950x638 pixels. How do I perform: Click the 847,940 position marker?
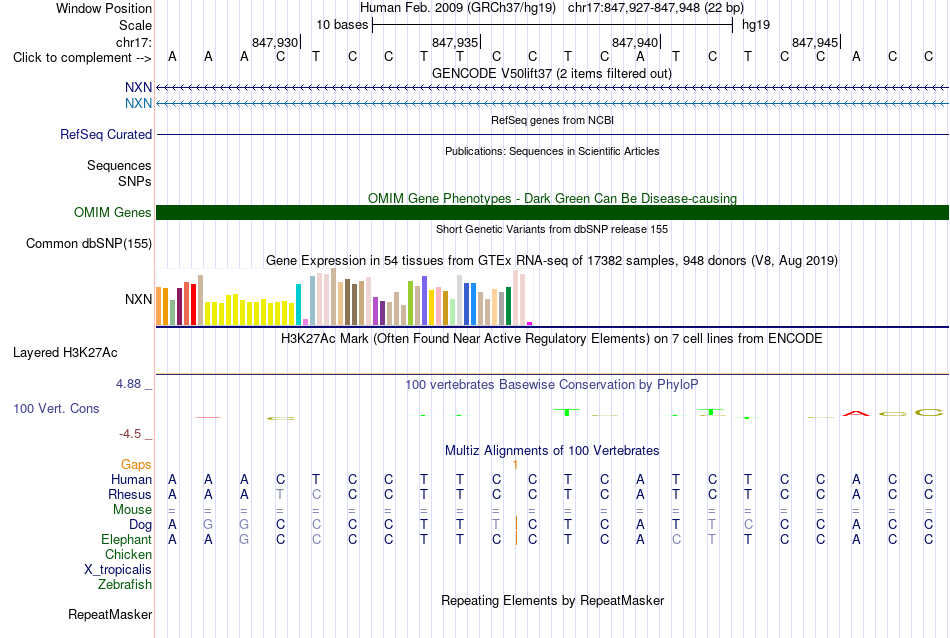tap(636, 42)
